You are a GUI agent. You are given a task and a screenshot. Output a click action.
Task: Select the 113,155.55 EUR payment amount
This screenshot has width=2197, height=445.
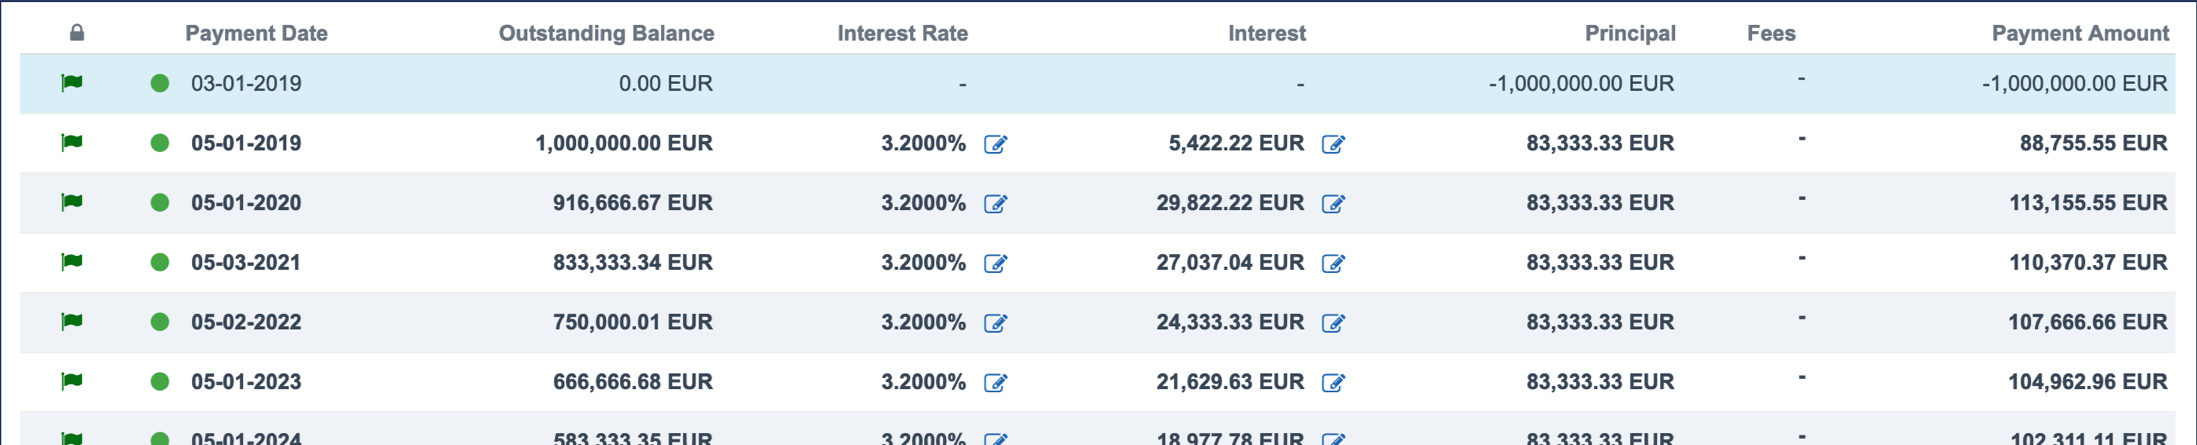[2088, 203]
